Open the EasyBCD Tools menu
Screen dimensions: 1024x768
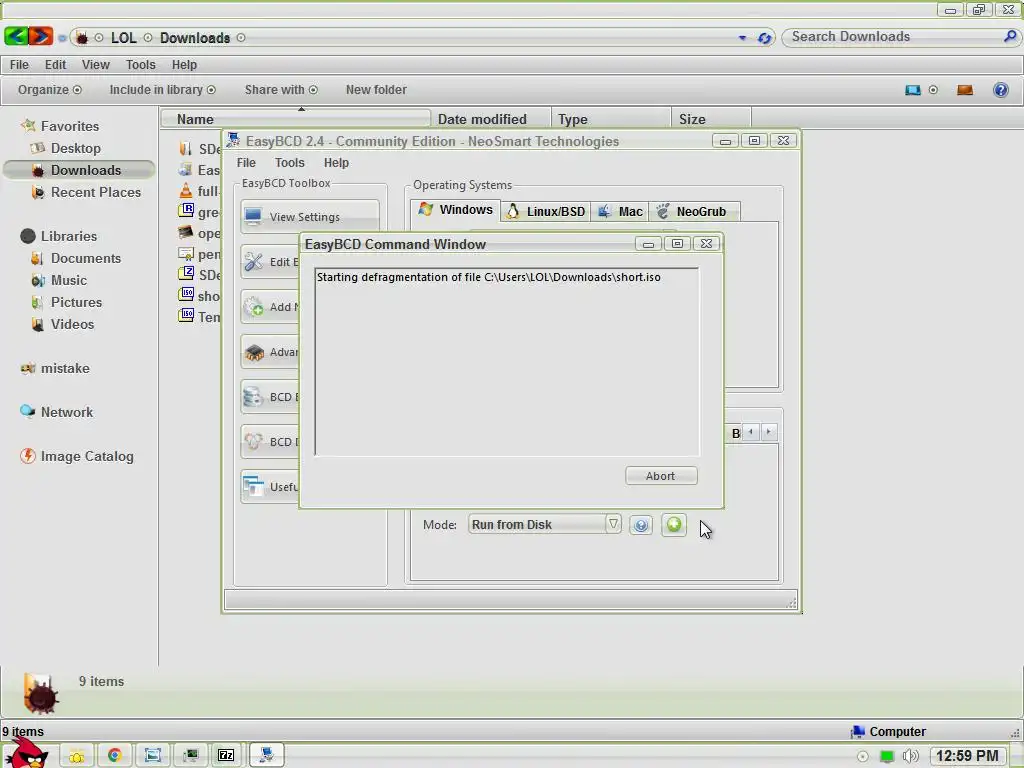[x=289, y=163]
